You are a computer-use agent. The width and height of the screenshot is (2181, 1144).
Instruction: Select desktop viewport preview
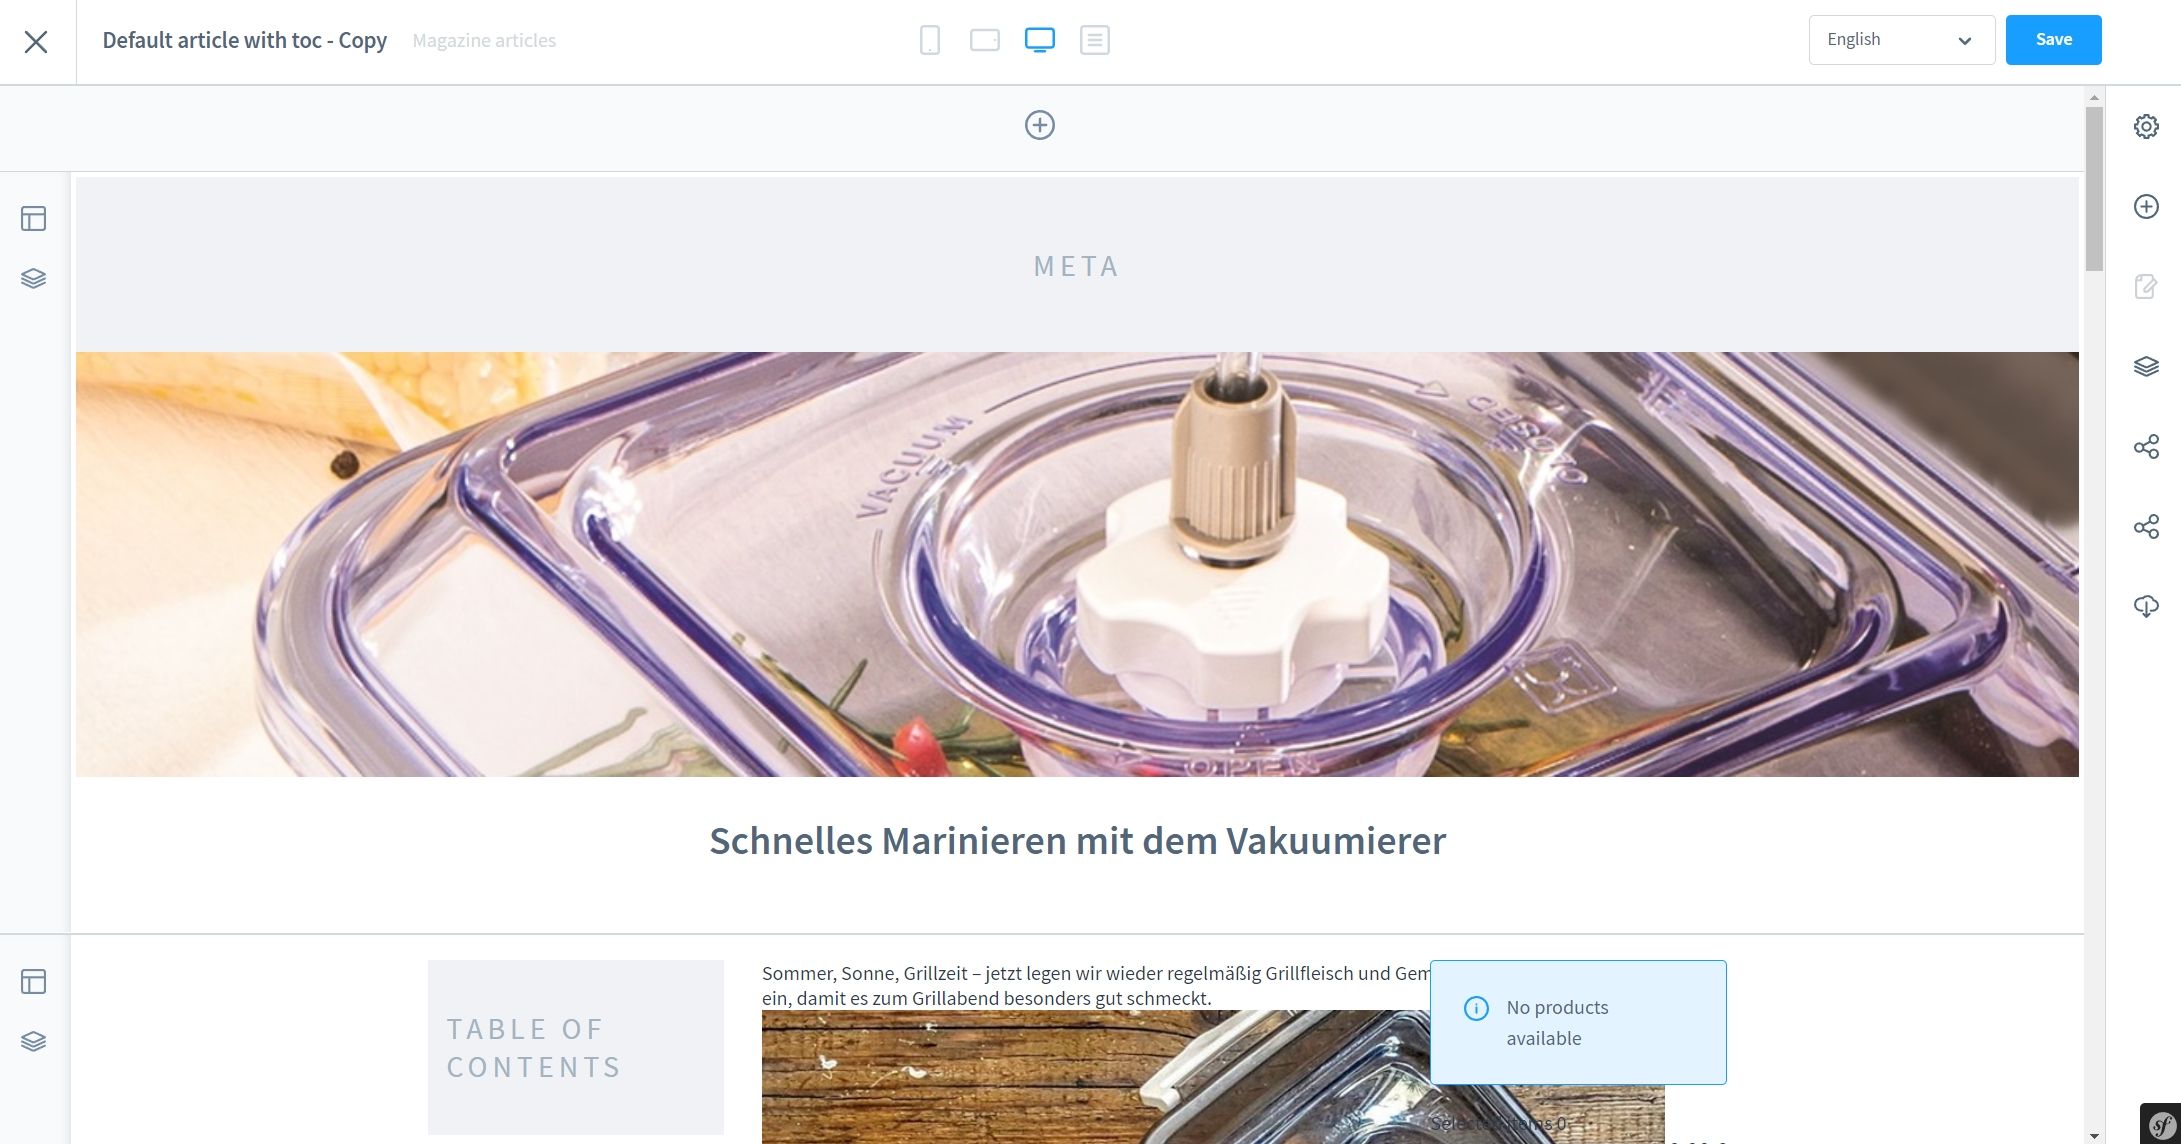[x=1040, y=40]
